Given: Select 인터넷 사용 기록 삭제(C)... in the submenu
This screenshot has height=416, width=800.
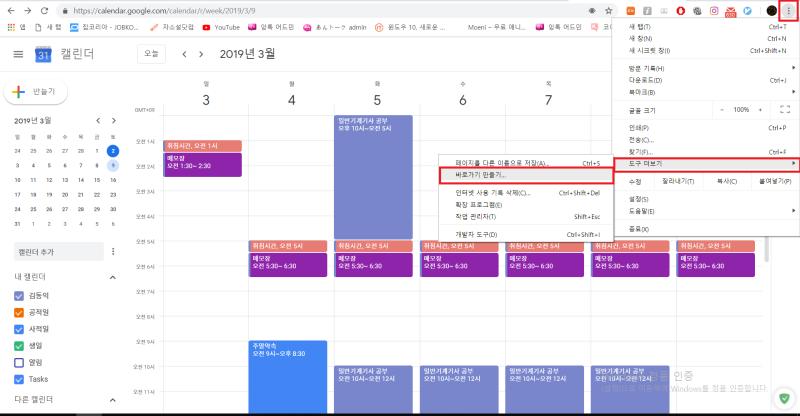Looking at the screenshot, I should (526, 193).
